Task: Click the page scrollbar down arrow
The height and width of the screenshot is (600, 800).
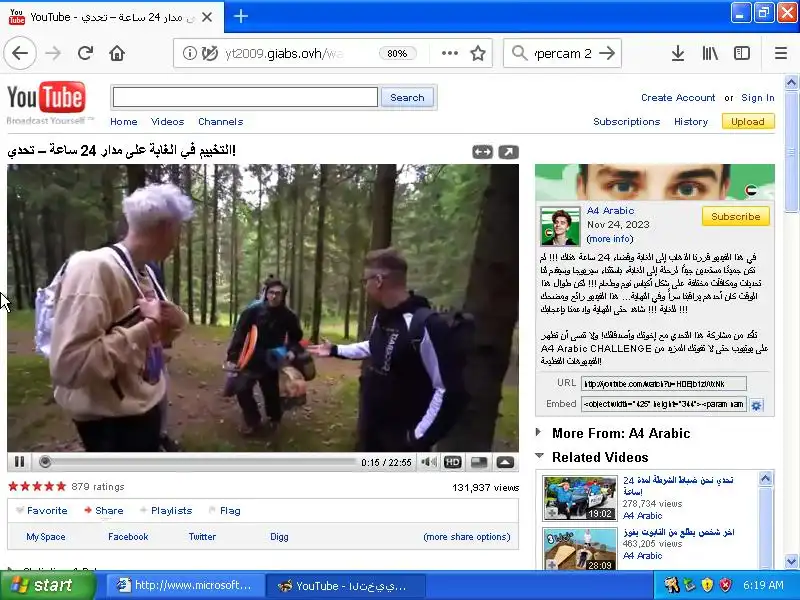Action: click(791, 561)
